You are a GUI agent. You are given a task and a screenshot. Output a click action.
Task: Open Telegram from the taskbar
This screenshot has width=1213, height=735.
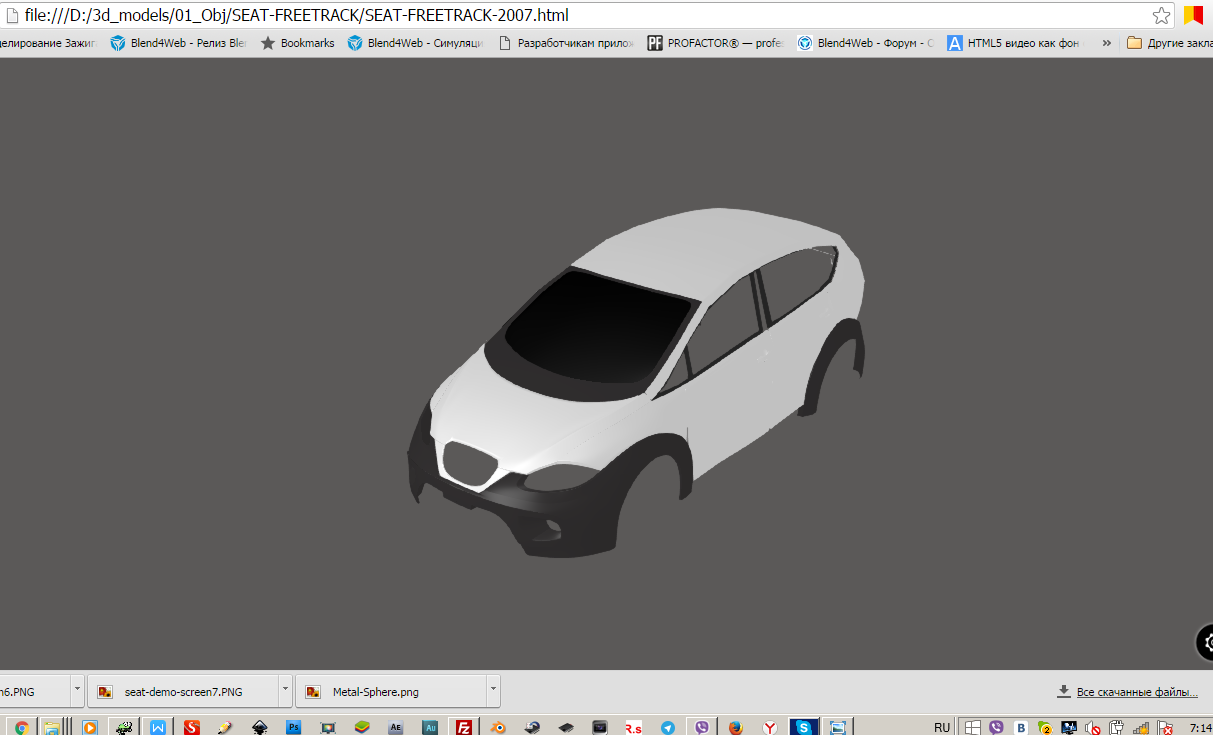coord(668,727)
